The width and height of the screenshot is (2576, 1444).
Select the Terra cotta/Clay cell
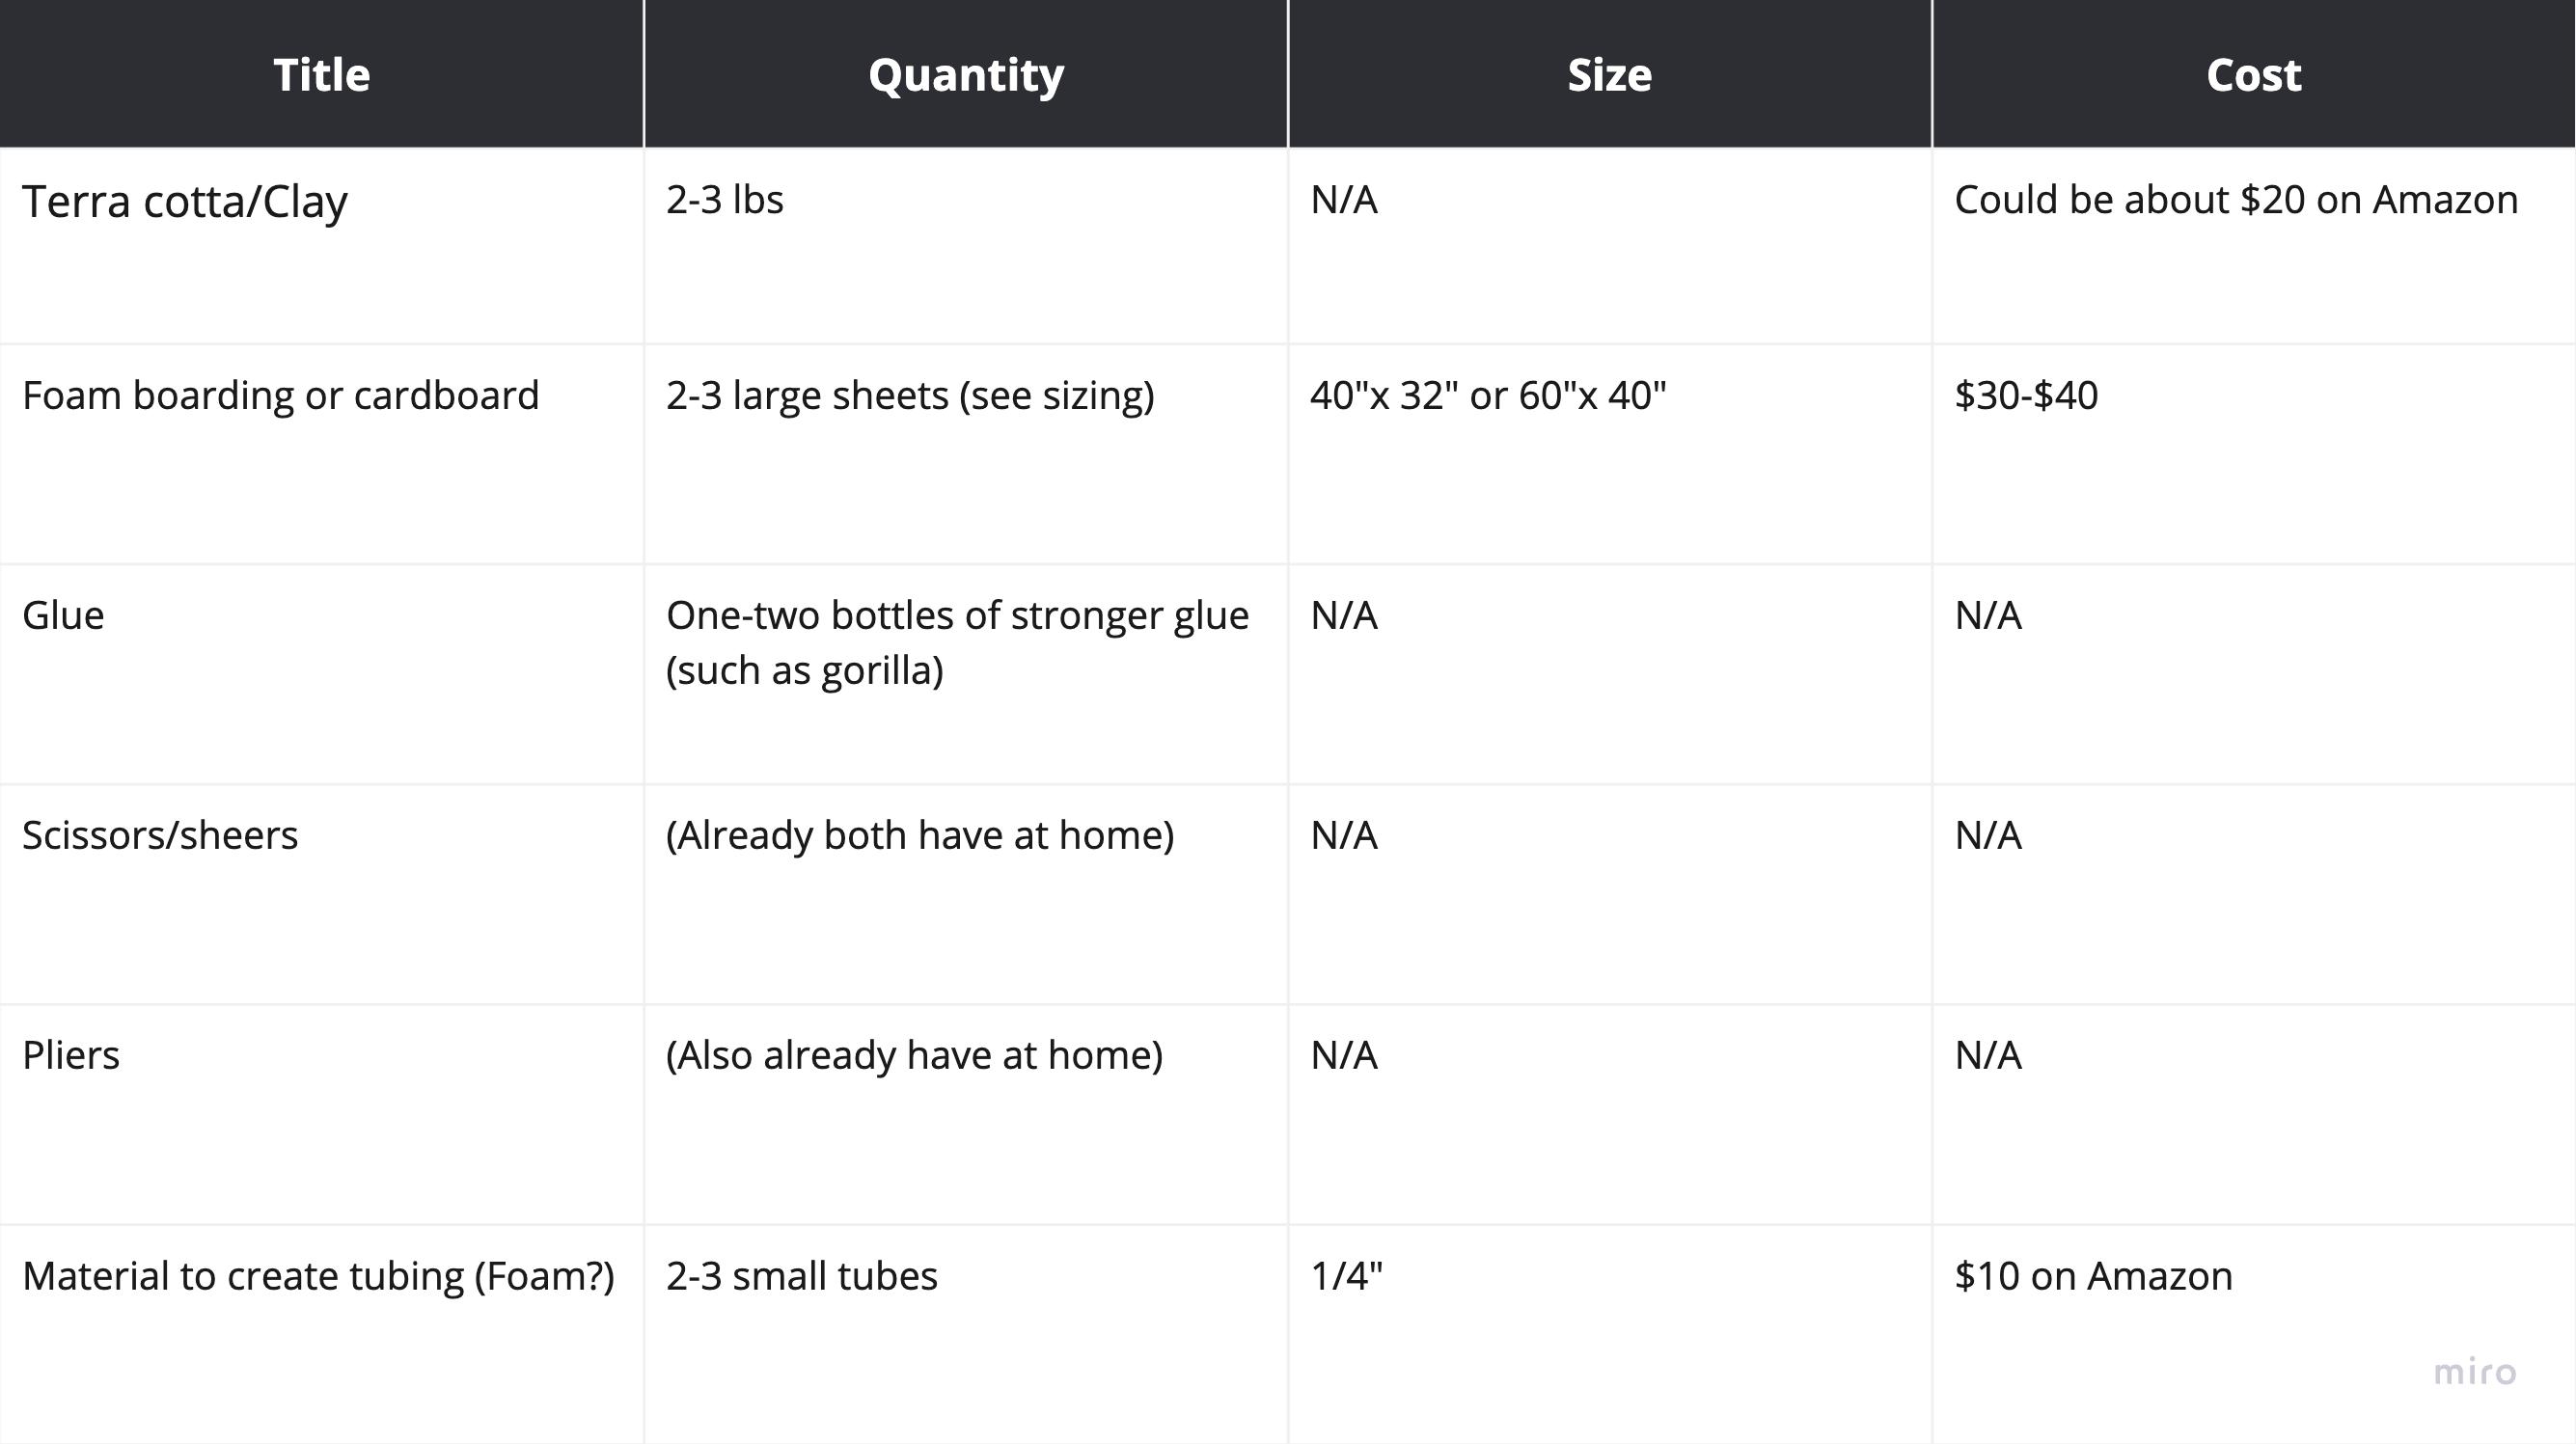[x=185, y=202]
